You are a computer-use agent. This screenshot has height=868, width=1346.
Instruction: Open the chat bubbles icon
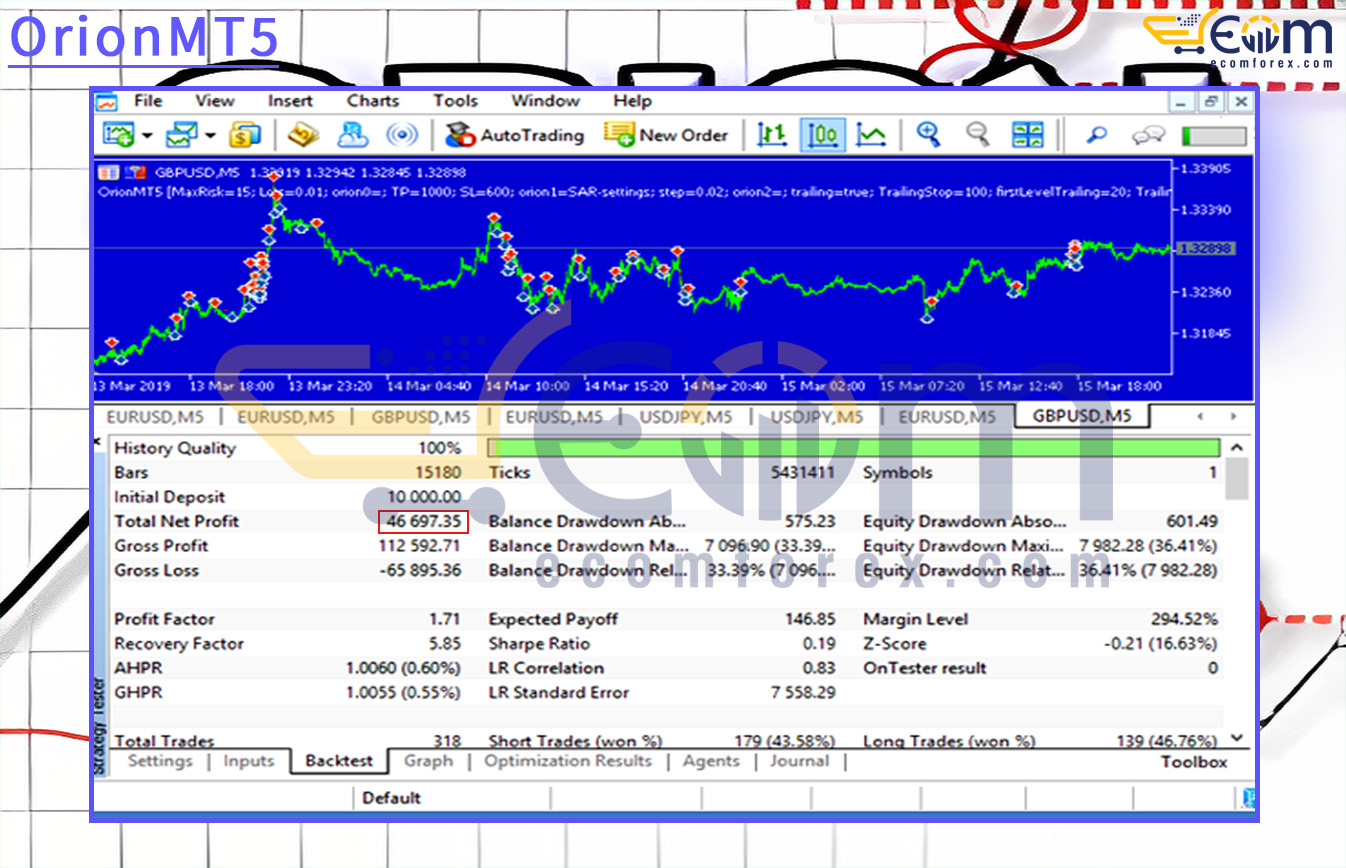[1149, 135]
